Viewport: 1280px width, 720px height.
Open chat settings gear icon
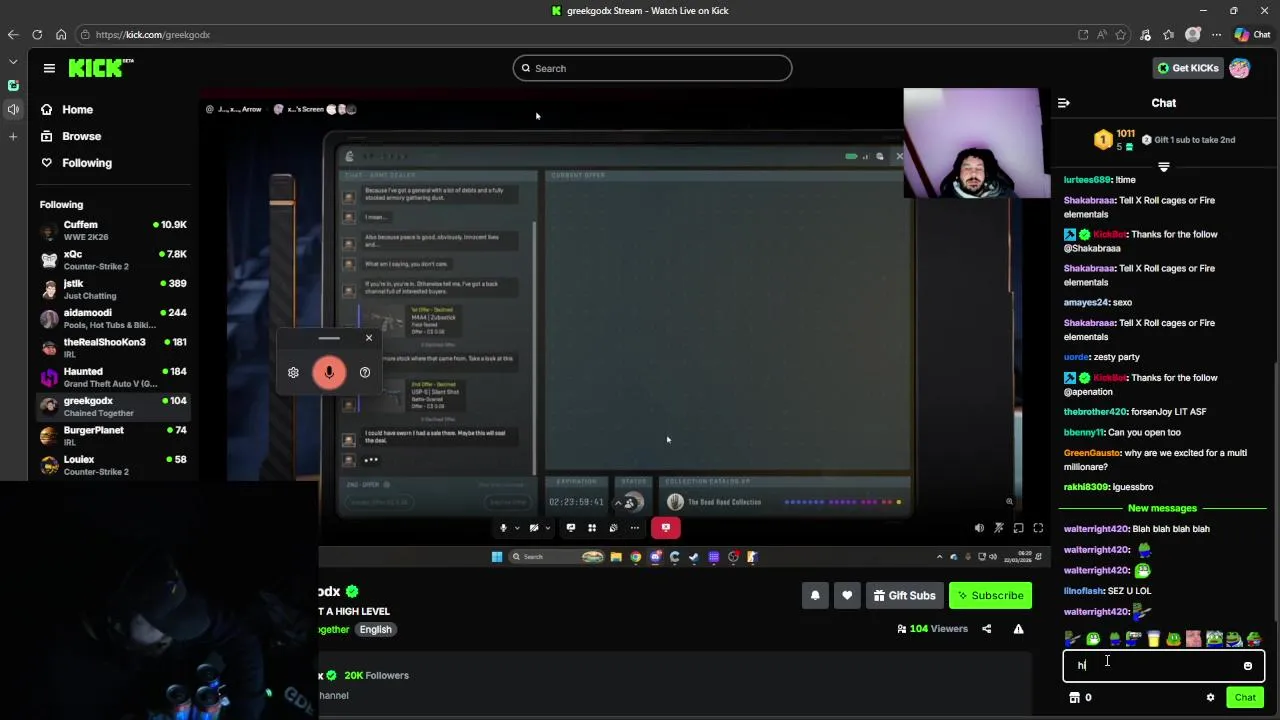coord(1210,698)
